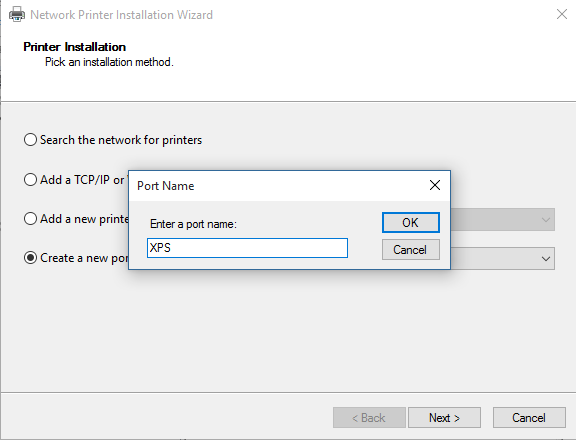Click the printer icon in the title bar
This screenshot has width=576, height=440.
coord(17,15)
